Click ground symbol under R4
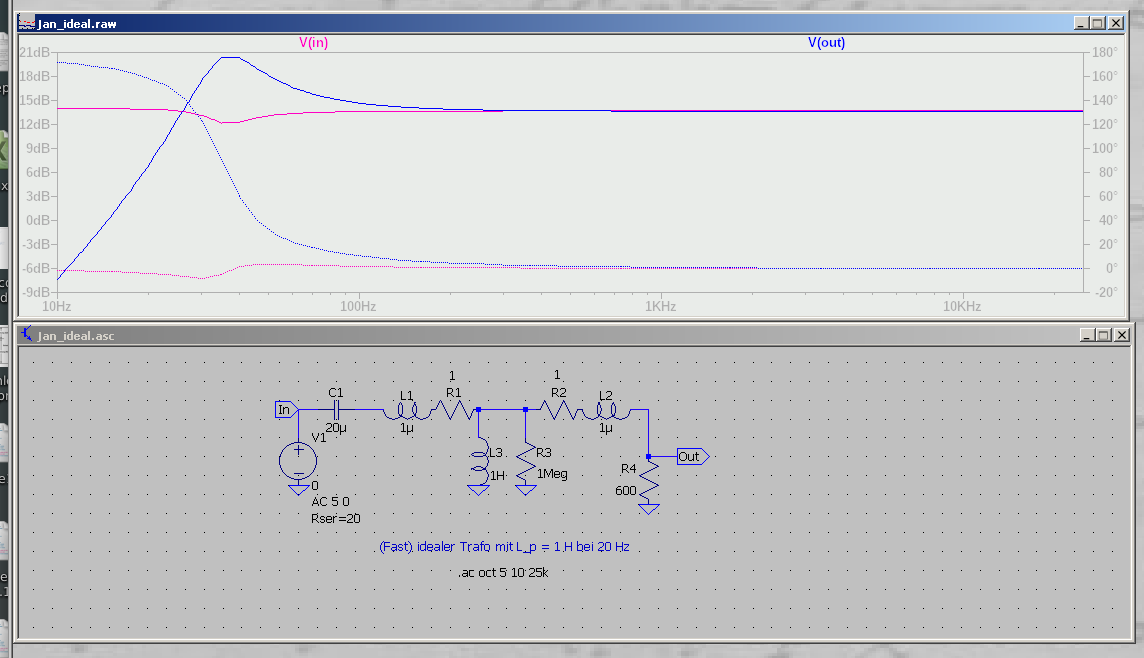 click(649, 509)
